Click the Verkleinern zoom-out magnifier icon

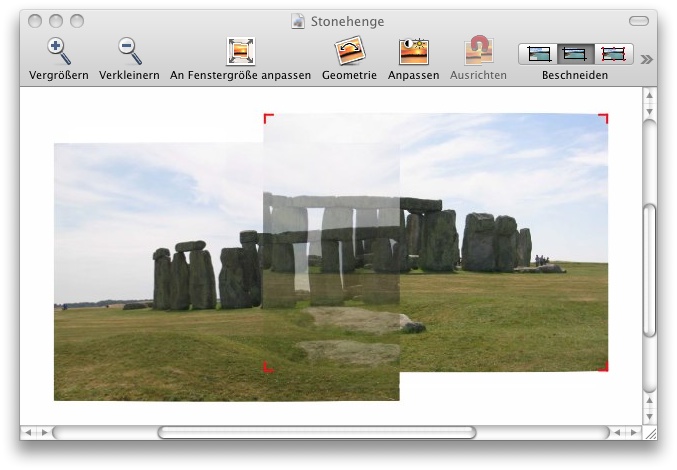[x=130, y=51]
